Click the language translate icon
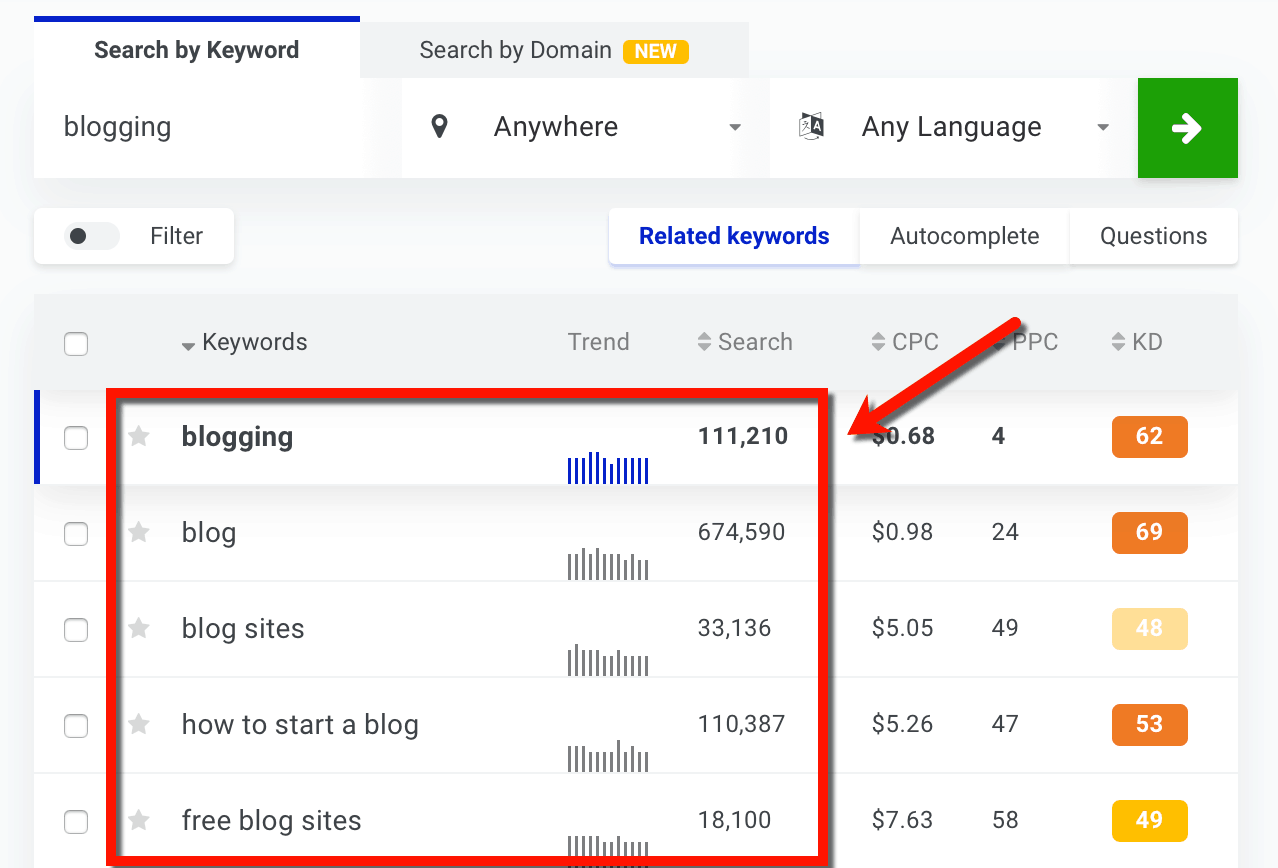 [x=811, y=127]
